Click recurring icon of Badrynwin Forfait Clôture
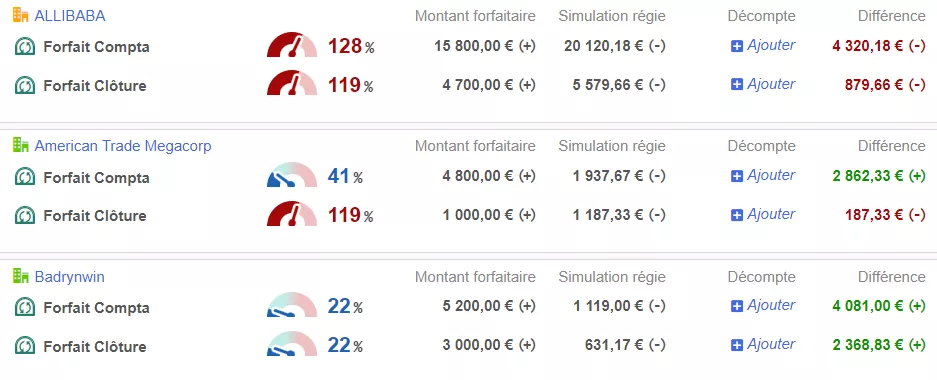 (25, 346)
